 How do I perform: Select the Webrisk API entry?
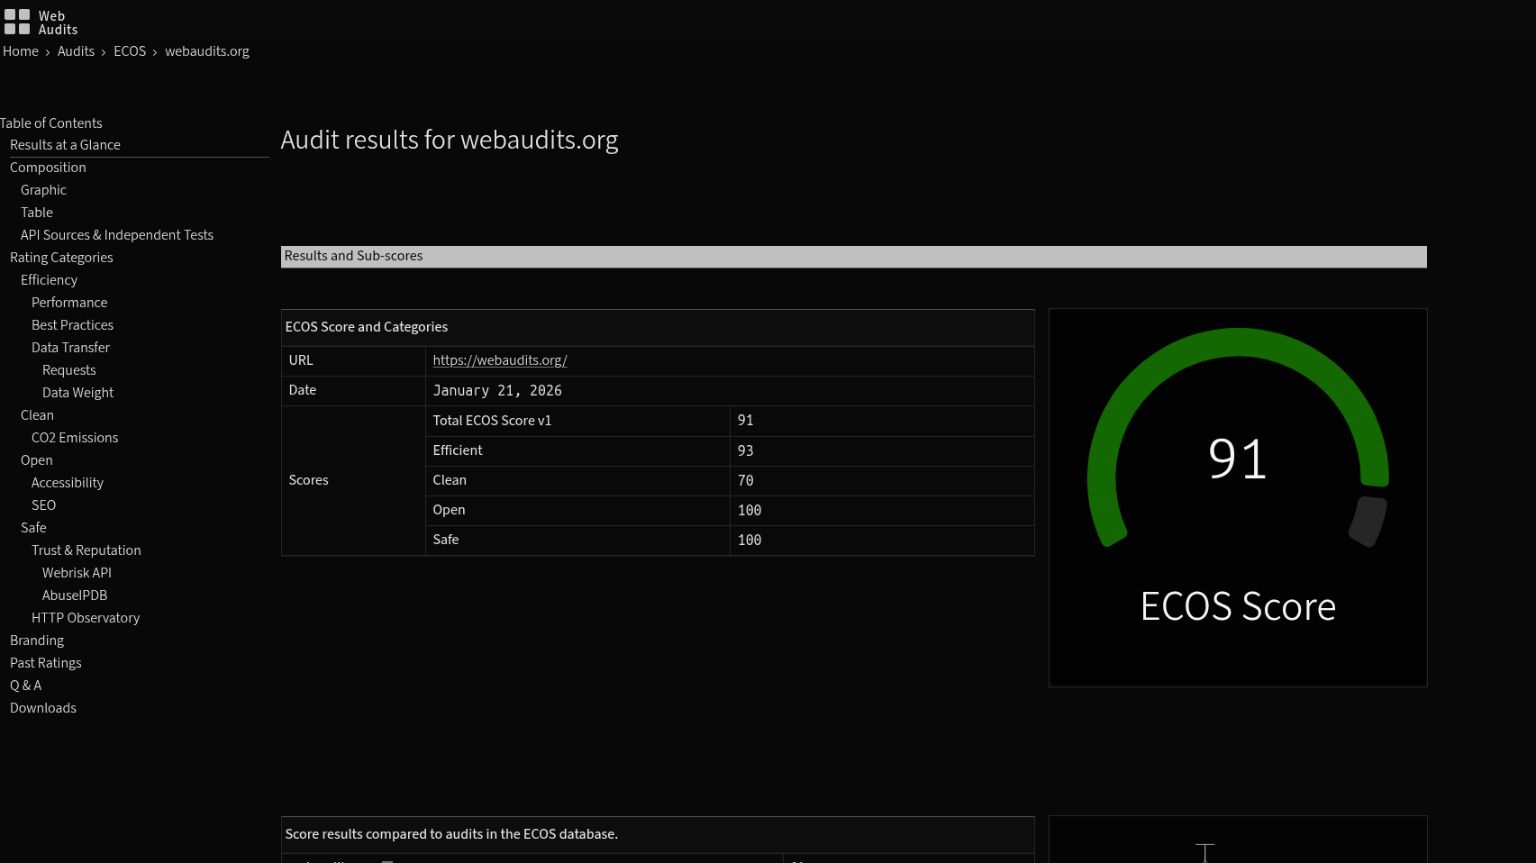(76, 572)
